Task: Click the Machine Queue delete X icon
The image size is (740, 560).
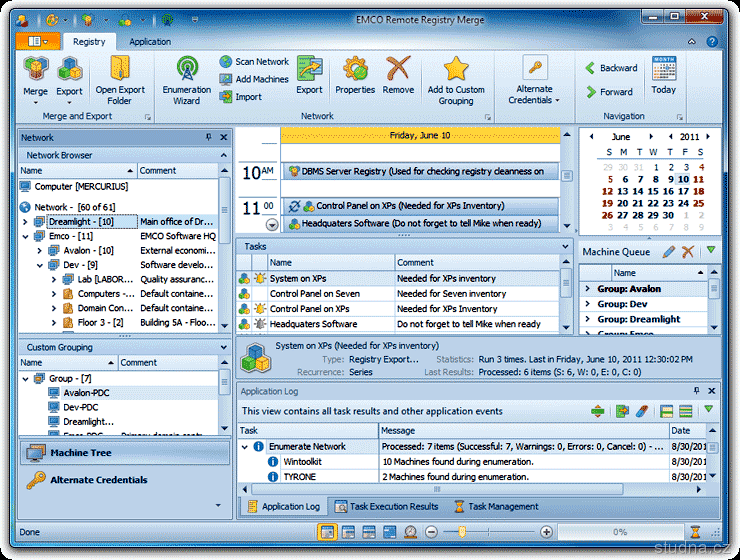Action: point(687,252)
